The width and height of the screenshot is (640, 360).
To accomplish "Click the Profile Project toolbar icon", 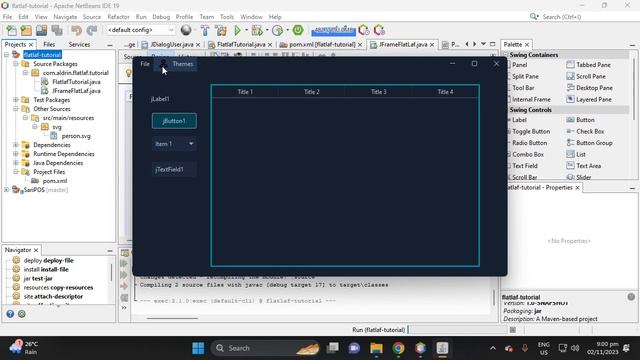I will coord(277,30).
